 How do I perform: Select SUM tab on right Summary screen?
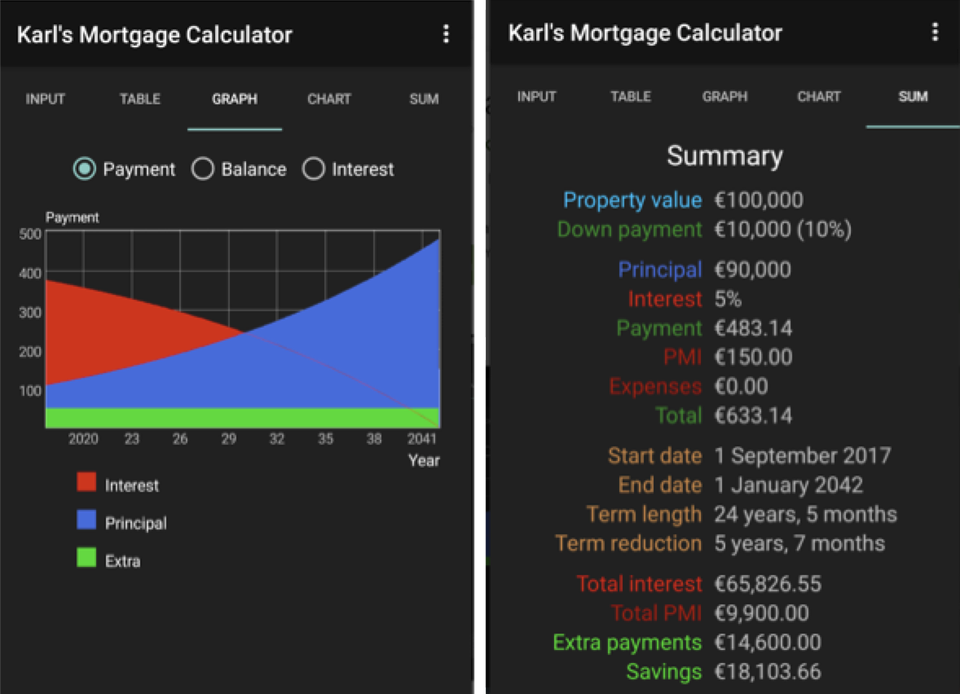pos(913,97)
